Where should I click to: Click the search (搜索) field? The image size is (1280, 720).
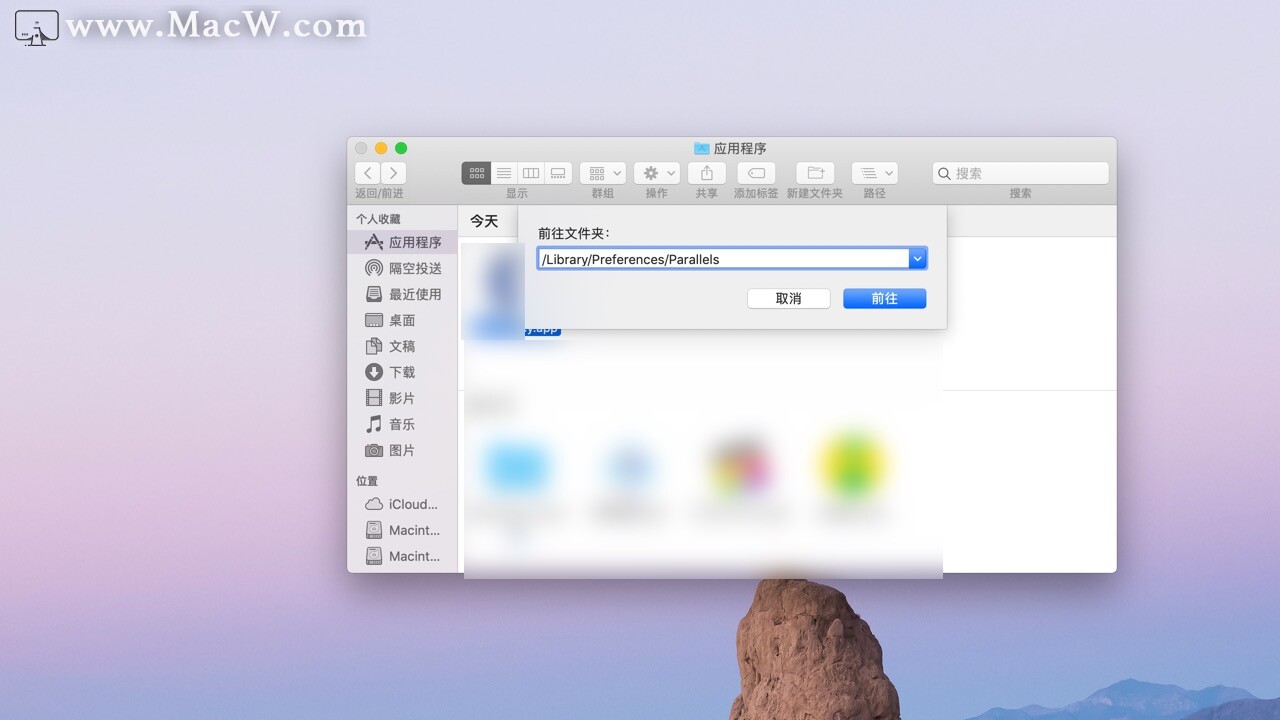click(1020, 173)
